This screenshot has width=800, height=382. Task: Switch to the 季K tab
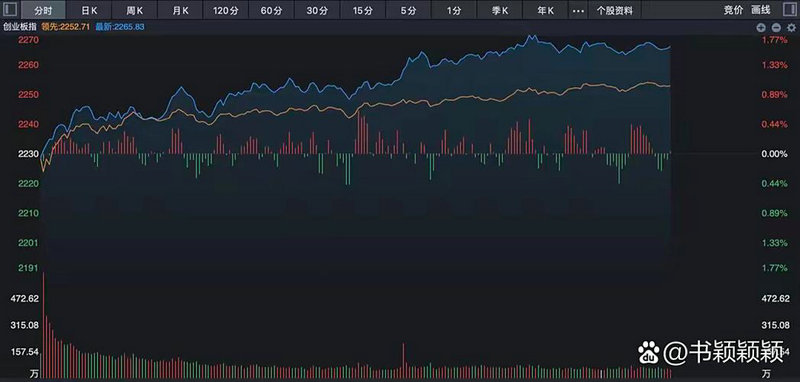pyautogui.click(x=499, y=10)
